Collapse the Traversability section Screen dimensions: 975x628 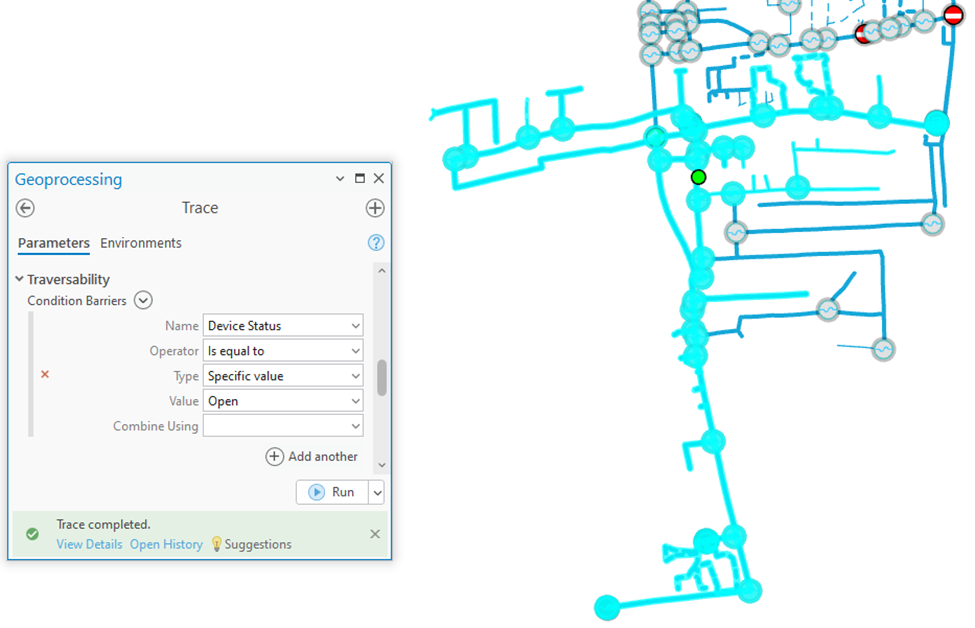[x=19, y=279]
